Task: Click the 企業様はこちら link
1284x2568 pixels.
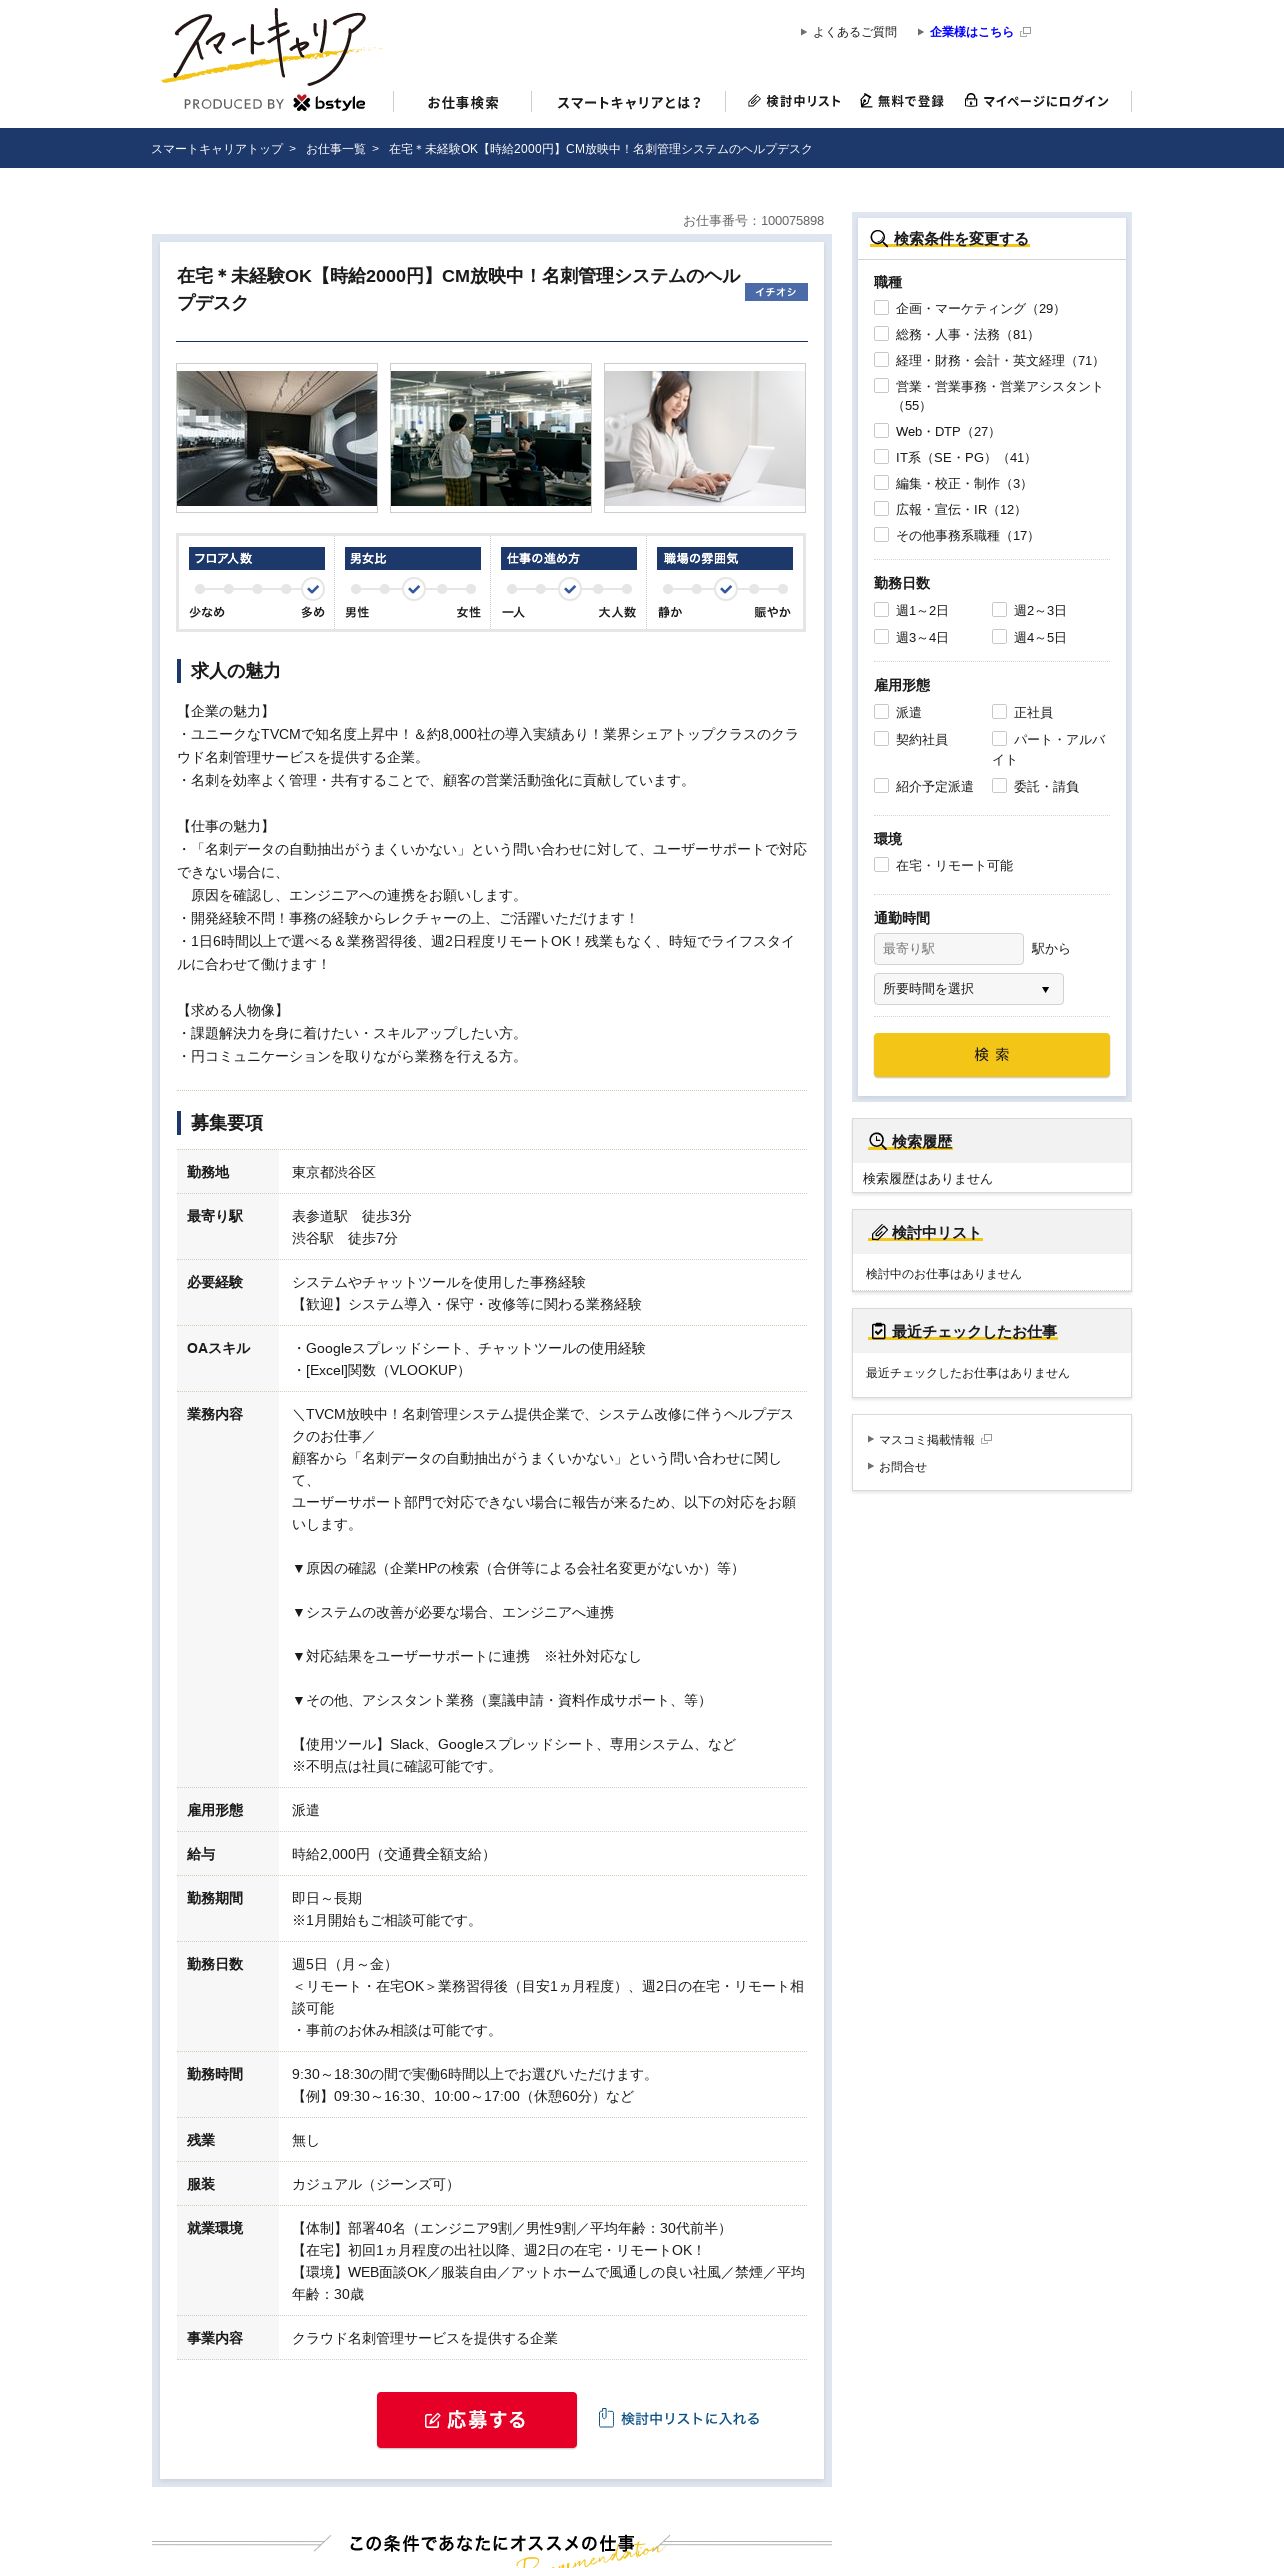Action: pyautogui.click(x=971, y=32)
